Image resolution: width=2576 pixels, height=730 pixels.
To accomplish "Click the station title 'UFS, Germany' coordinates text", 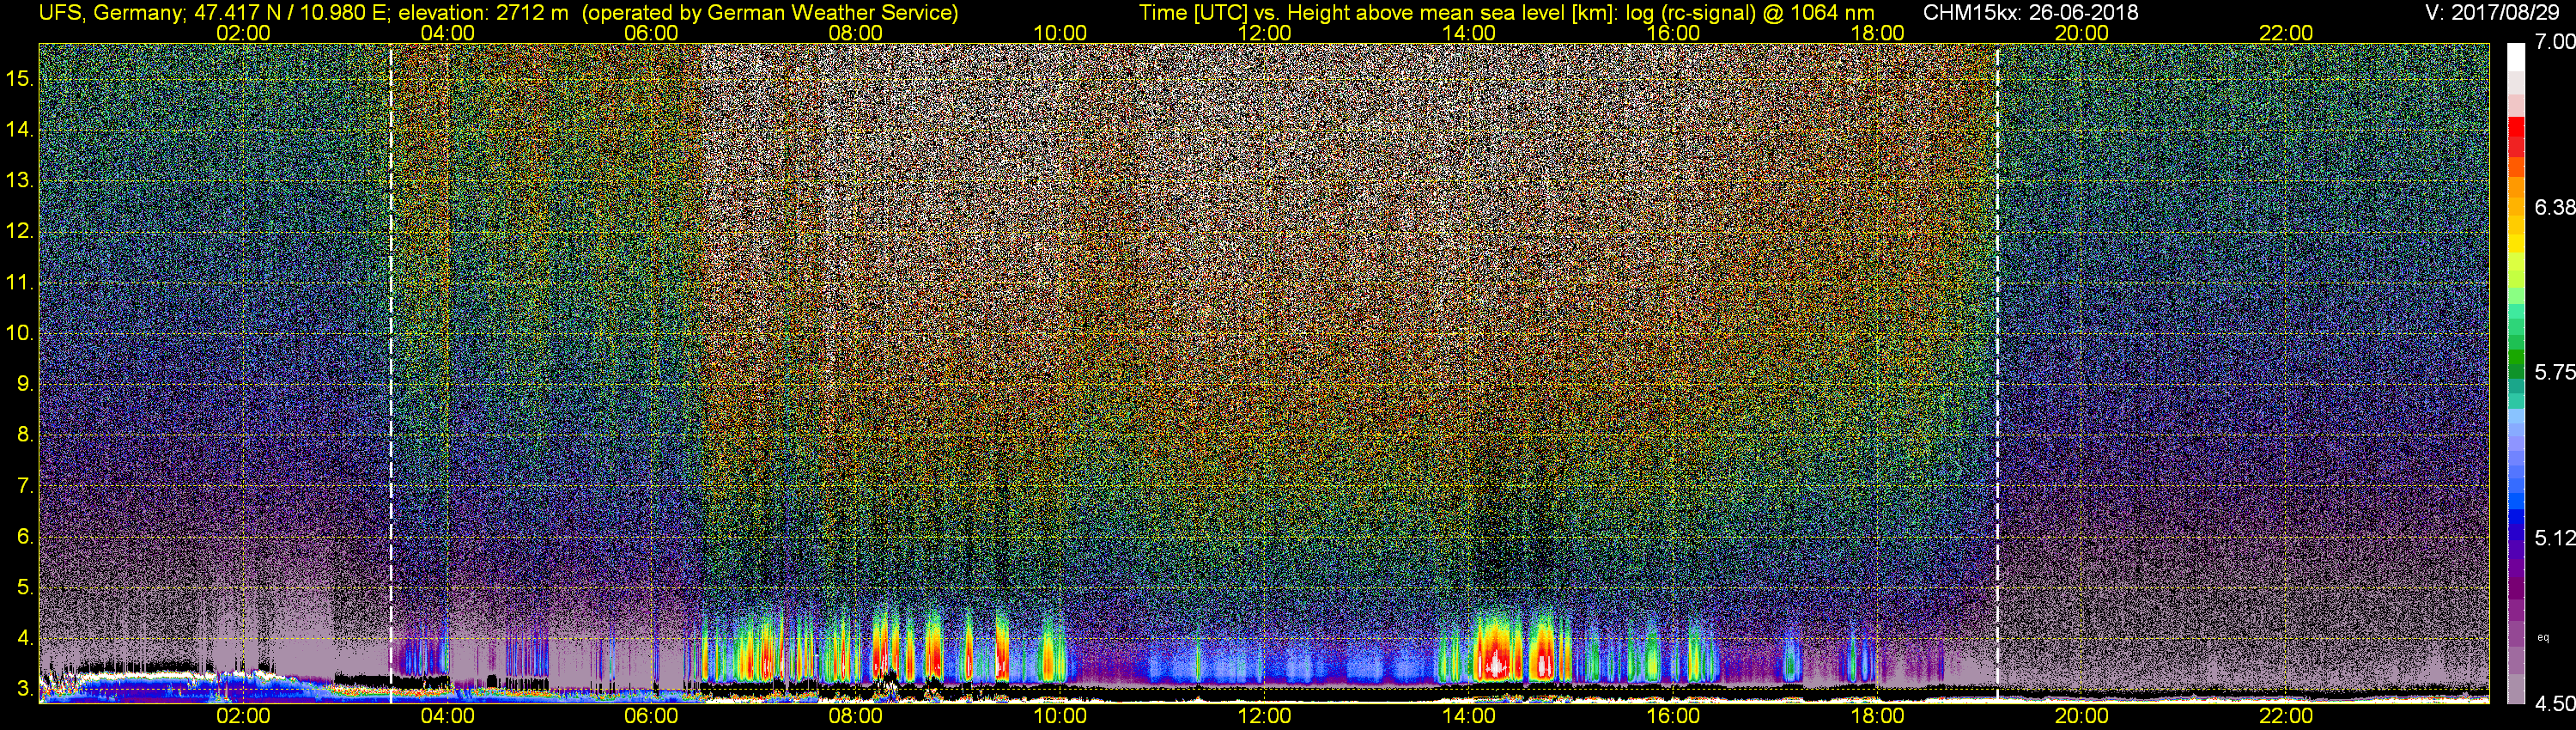I will (x=498, y=12).
